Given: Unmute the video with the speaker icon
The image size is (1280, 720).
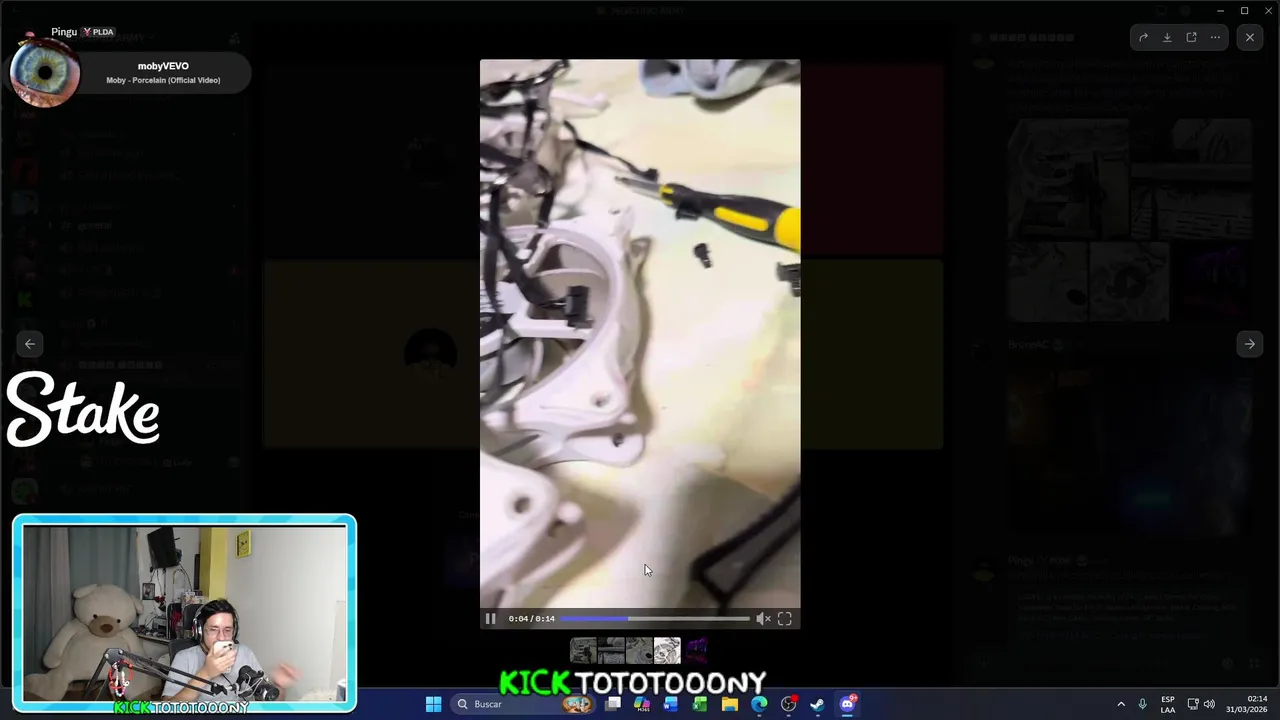Looking at the screenshot, I should [x=763, y=619].
